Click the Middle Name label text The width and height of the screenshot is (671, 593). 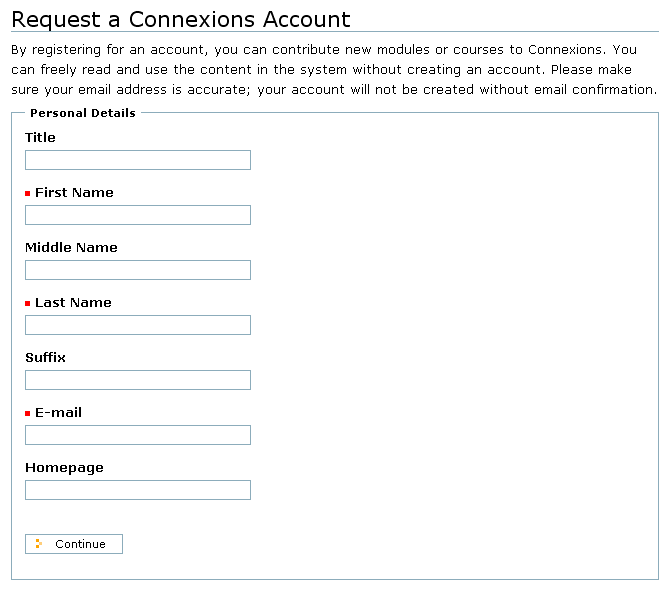click(x=71, y=247)
